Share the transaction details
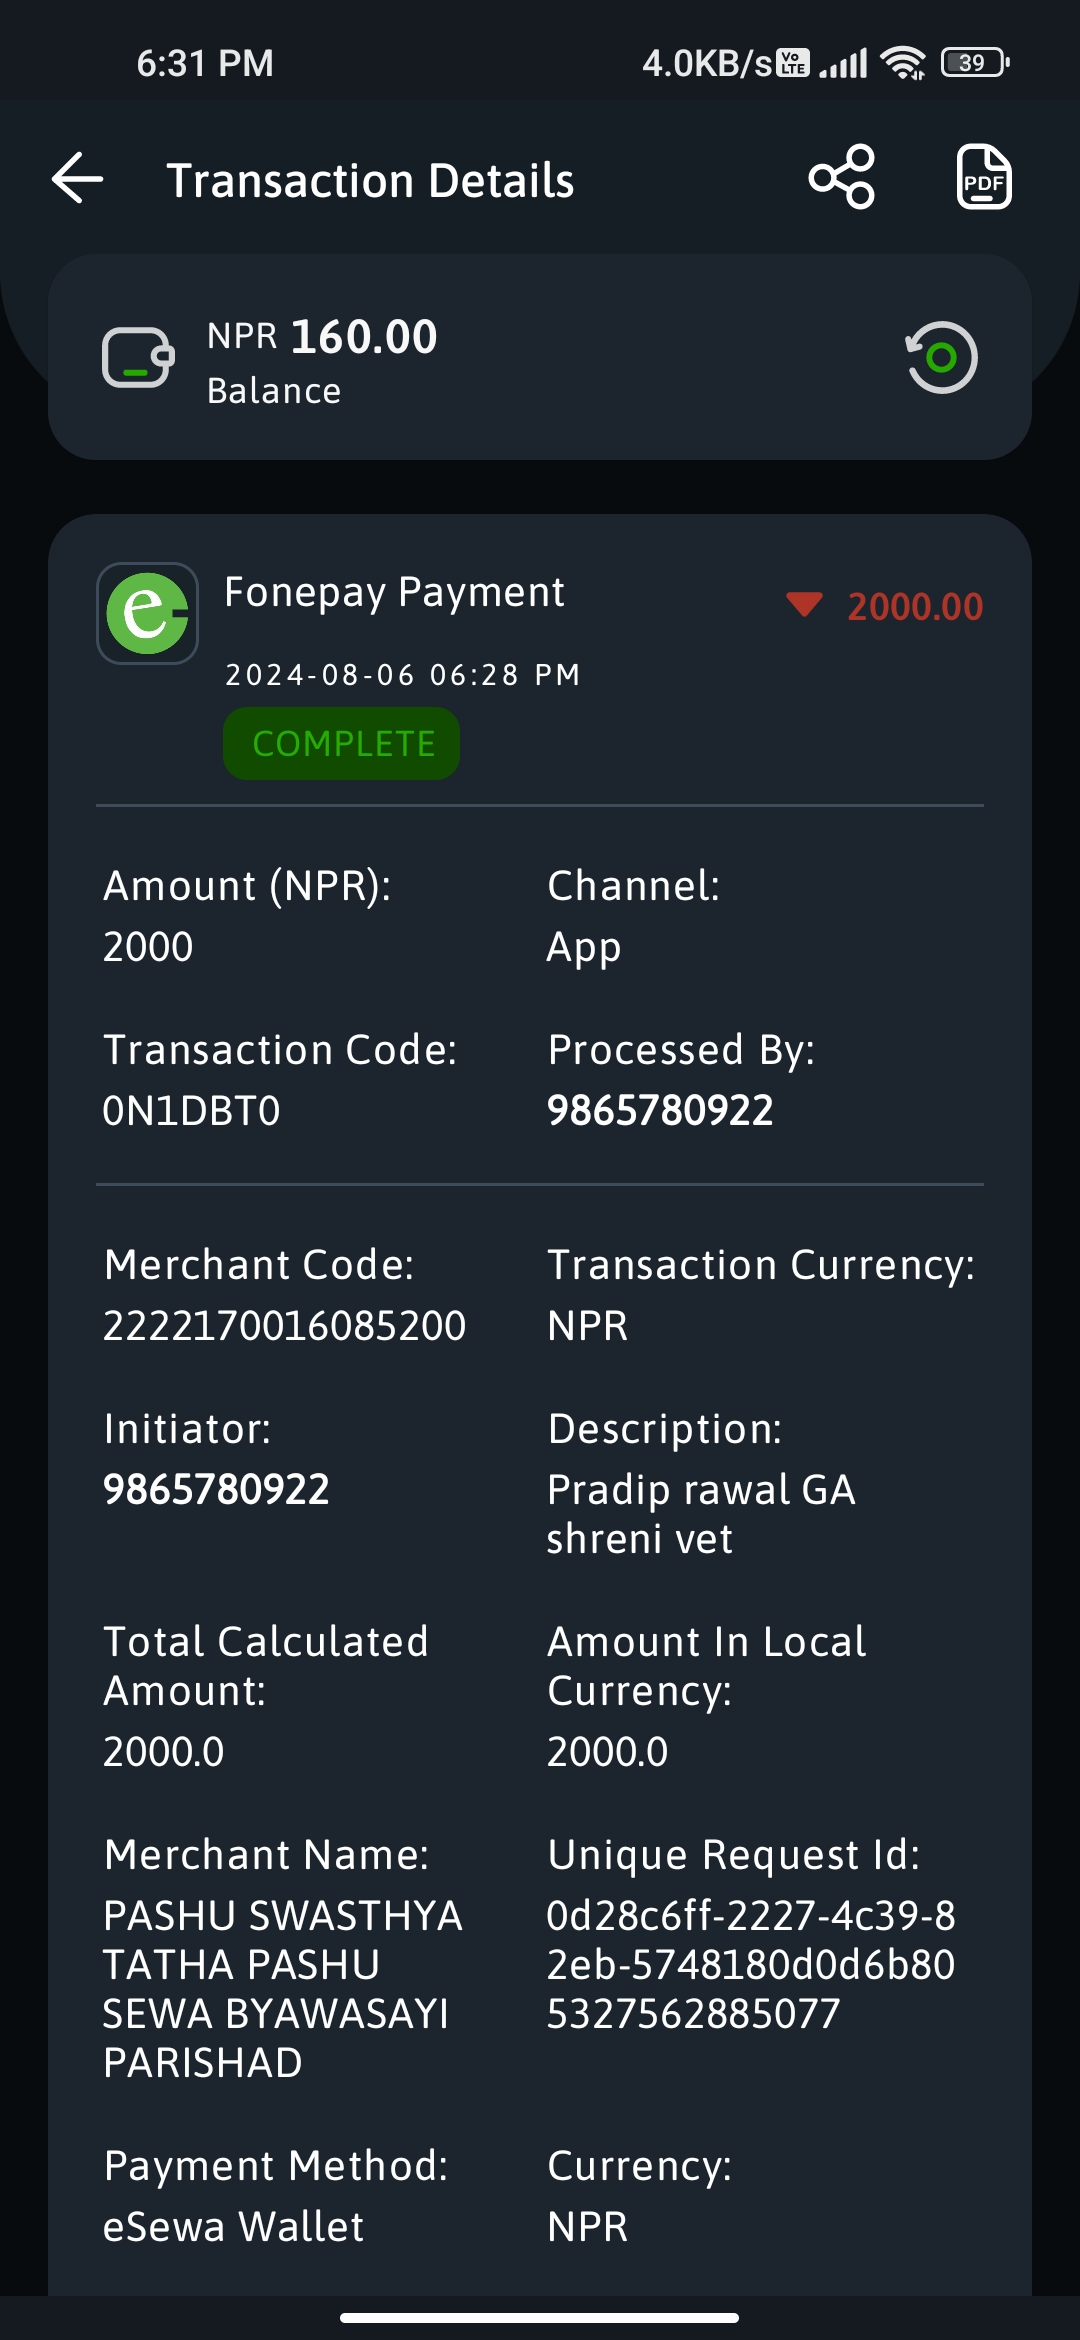This screenshot has width=1080, height=2340. (842, 177)
